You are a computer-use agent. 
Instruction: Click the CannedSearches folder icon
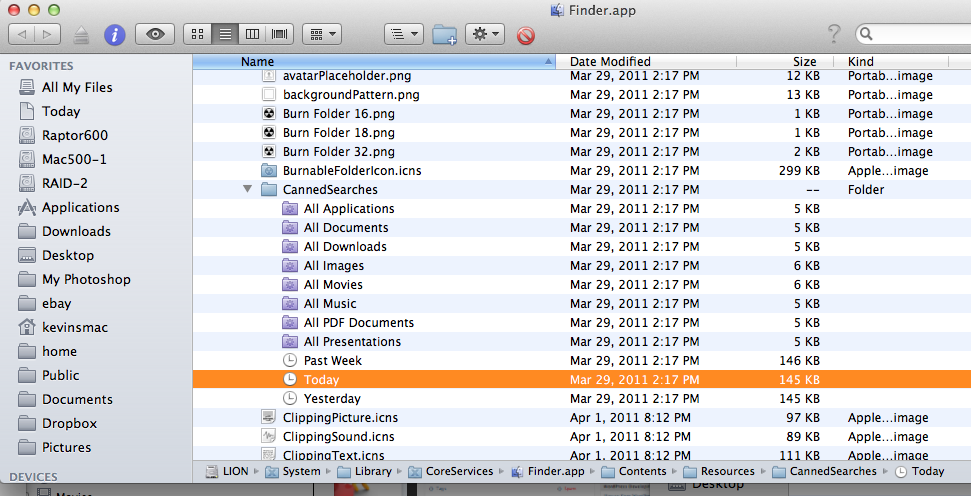(269, 189)
